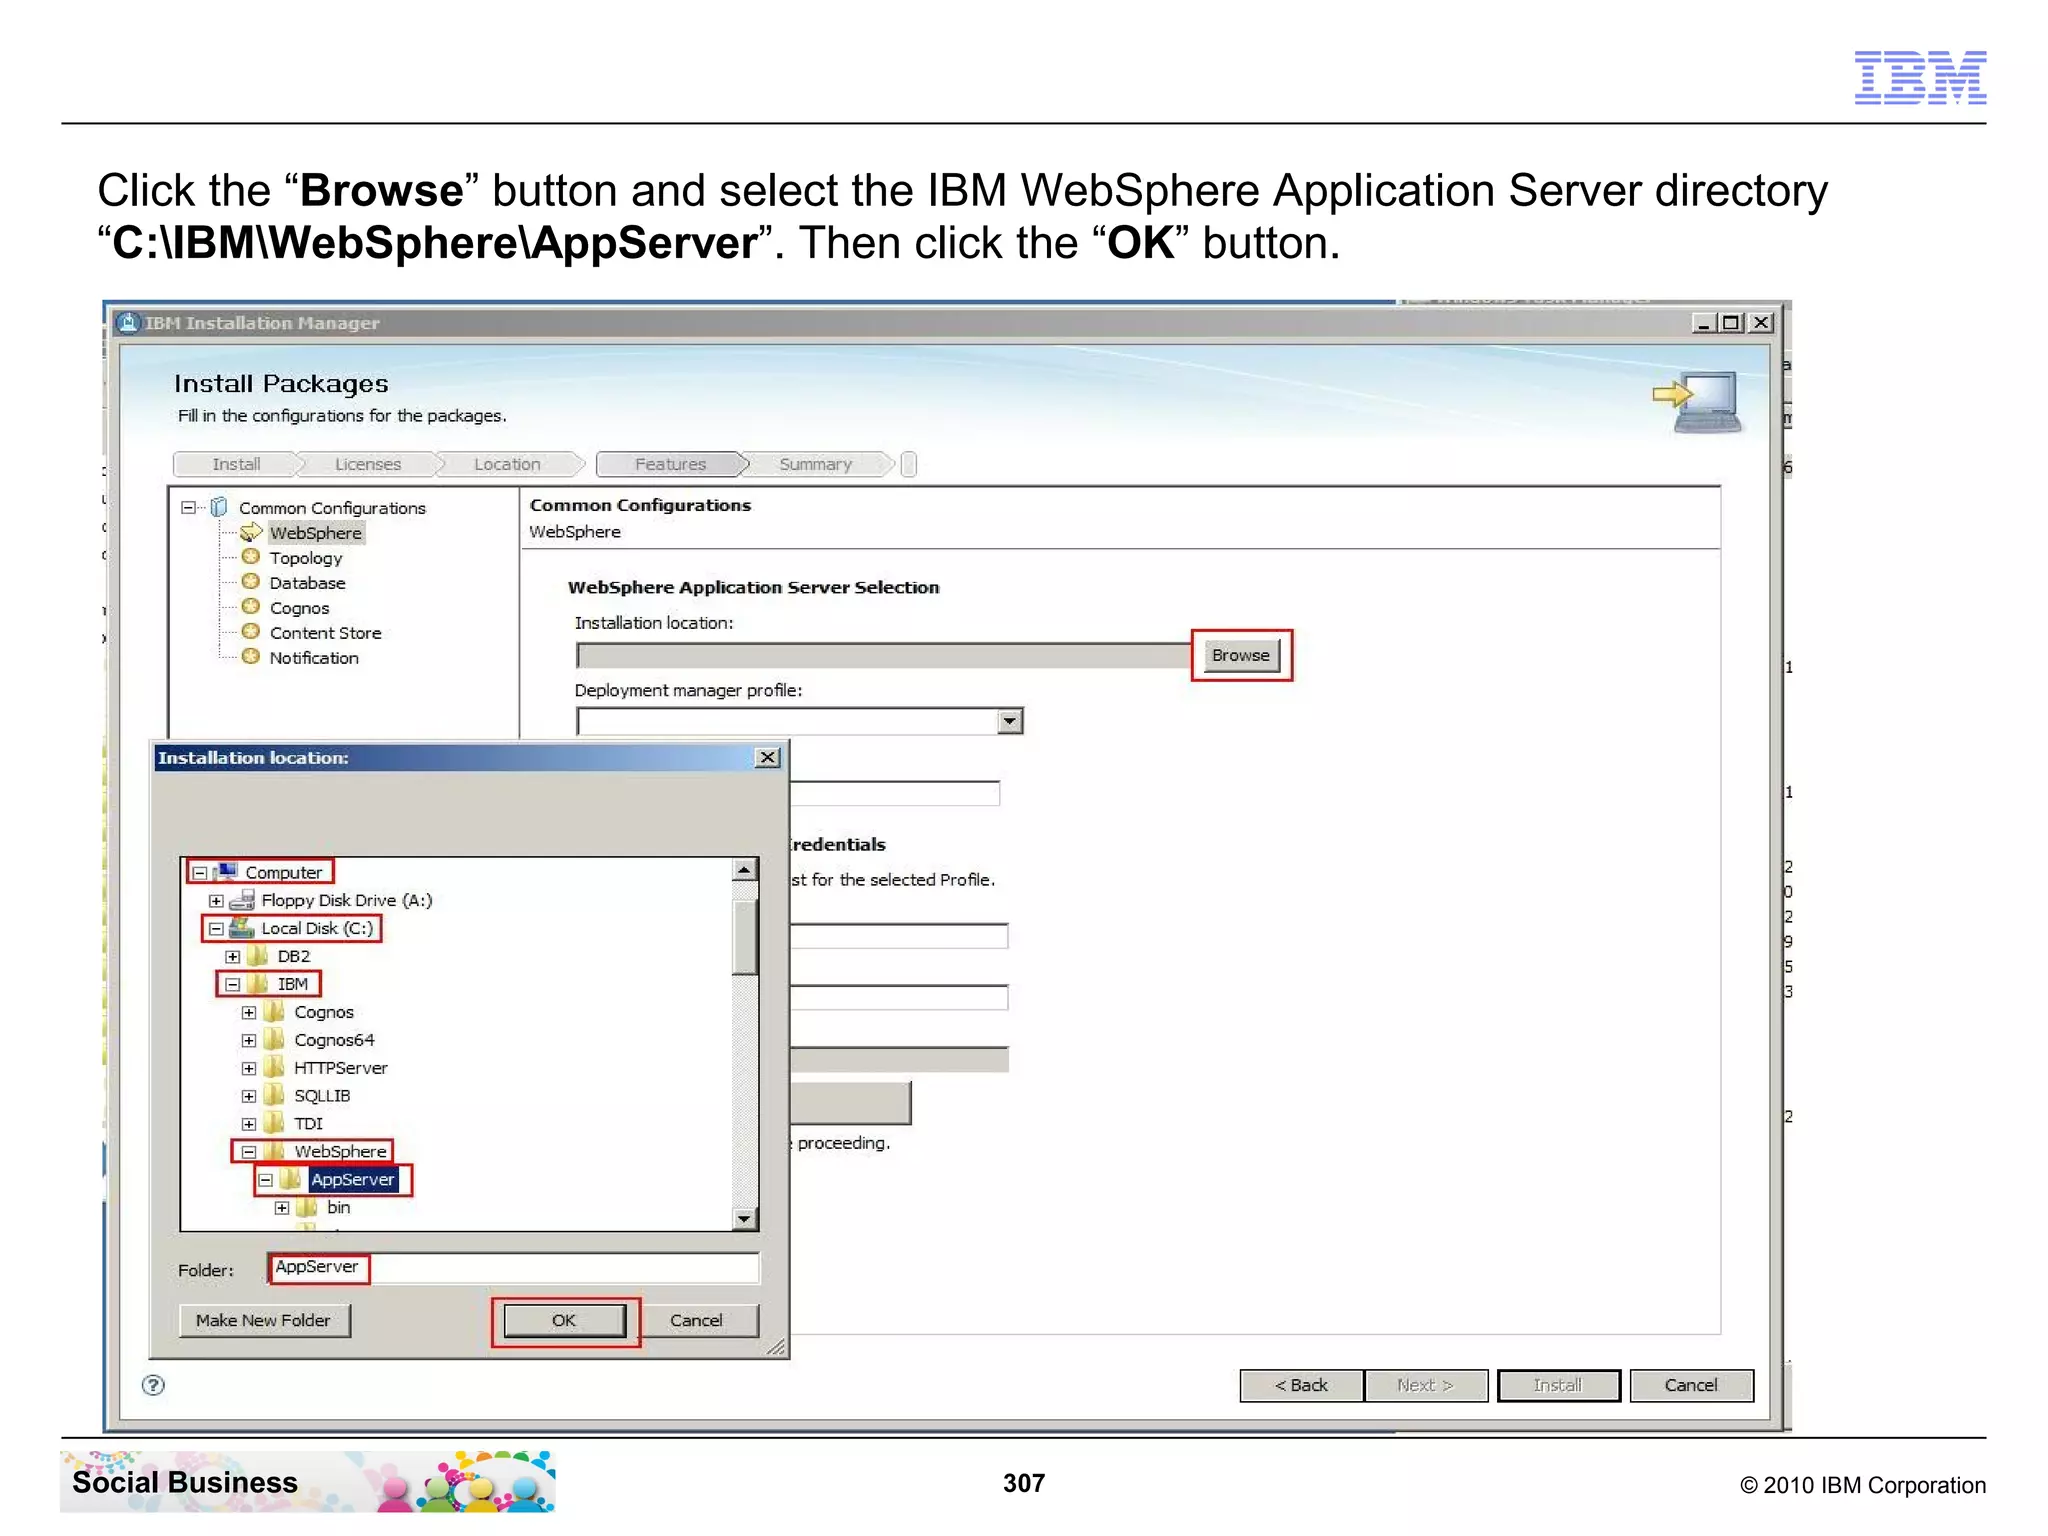The height and width of the screenshot is (1536, 2048).
Task: Expand the bin folder node
Action: (282, 1208)
